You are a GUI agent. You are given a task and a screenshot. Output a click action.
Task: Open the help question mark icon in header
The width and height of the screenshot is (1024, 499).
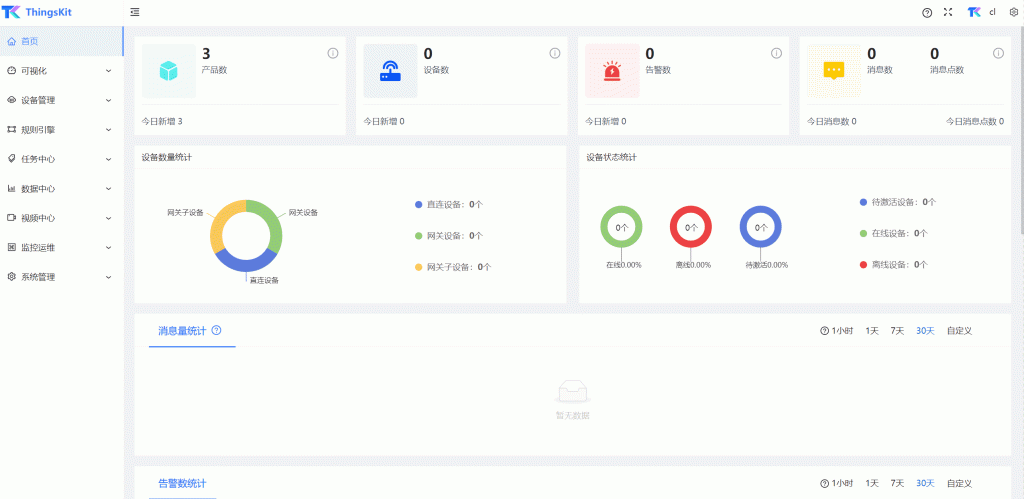[927, 12]
